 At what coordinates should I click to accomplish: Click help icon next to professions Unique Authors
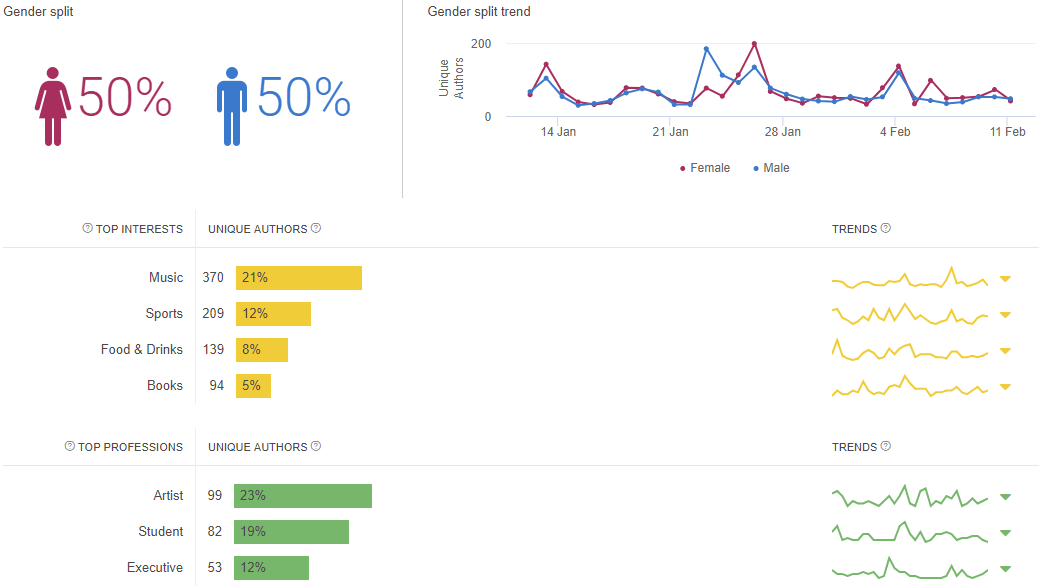click(316, 446)
